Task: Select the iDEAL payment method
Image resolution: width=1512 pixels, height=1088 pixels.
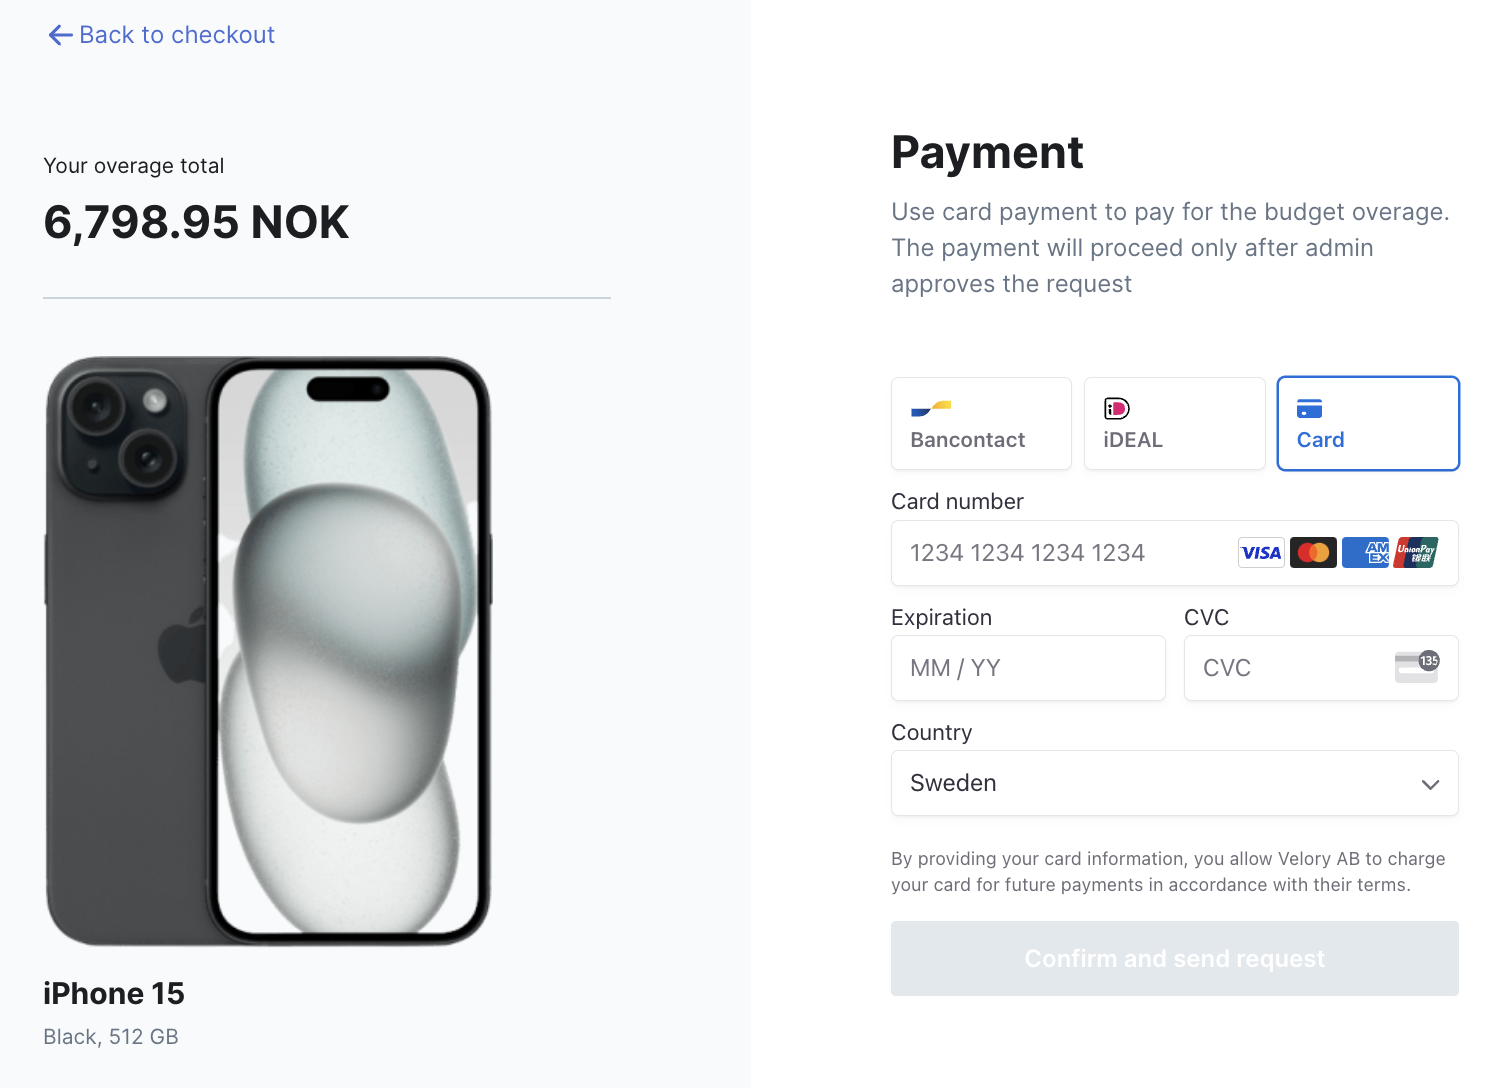Action: (1174, 423)
